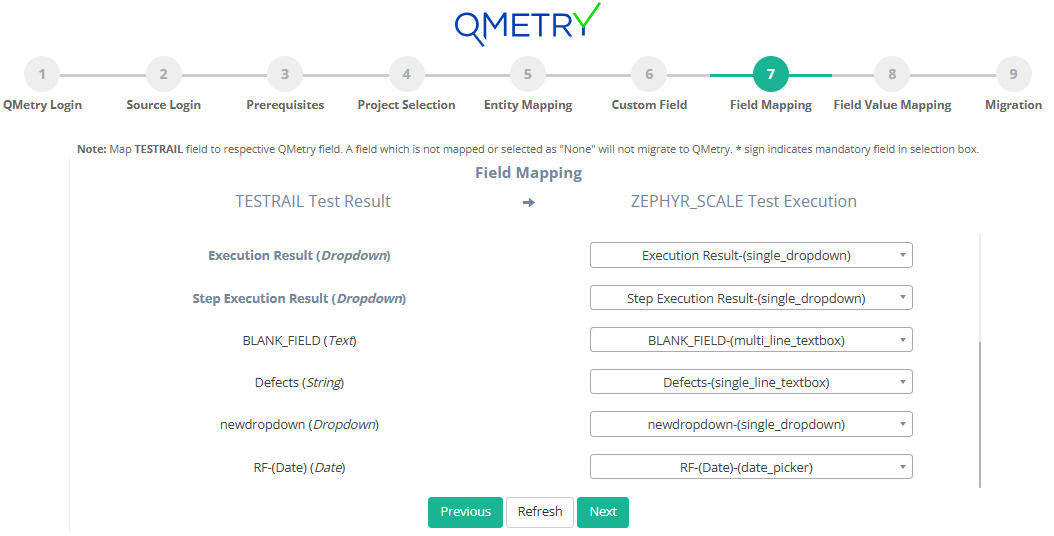
Task: Open the Entity Mapping step label
Action: [528, 105]
